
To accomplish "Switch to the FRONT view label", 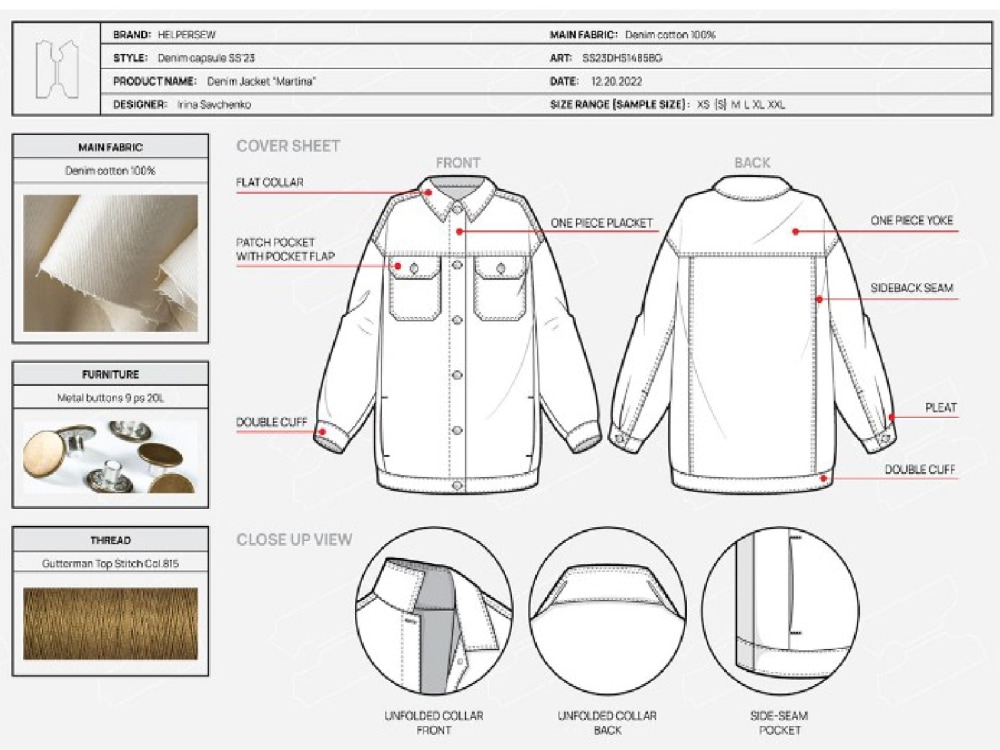I will point(458,162).
